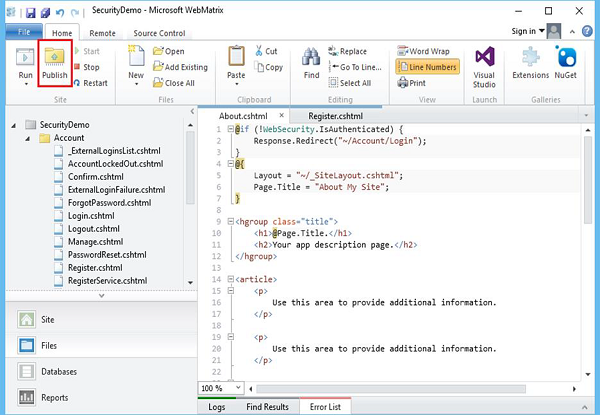Switch to the Remote ribbon tab

[x=101, y=33]
